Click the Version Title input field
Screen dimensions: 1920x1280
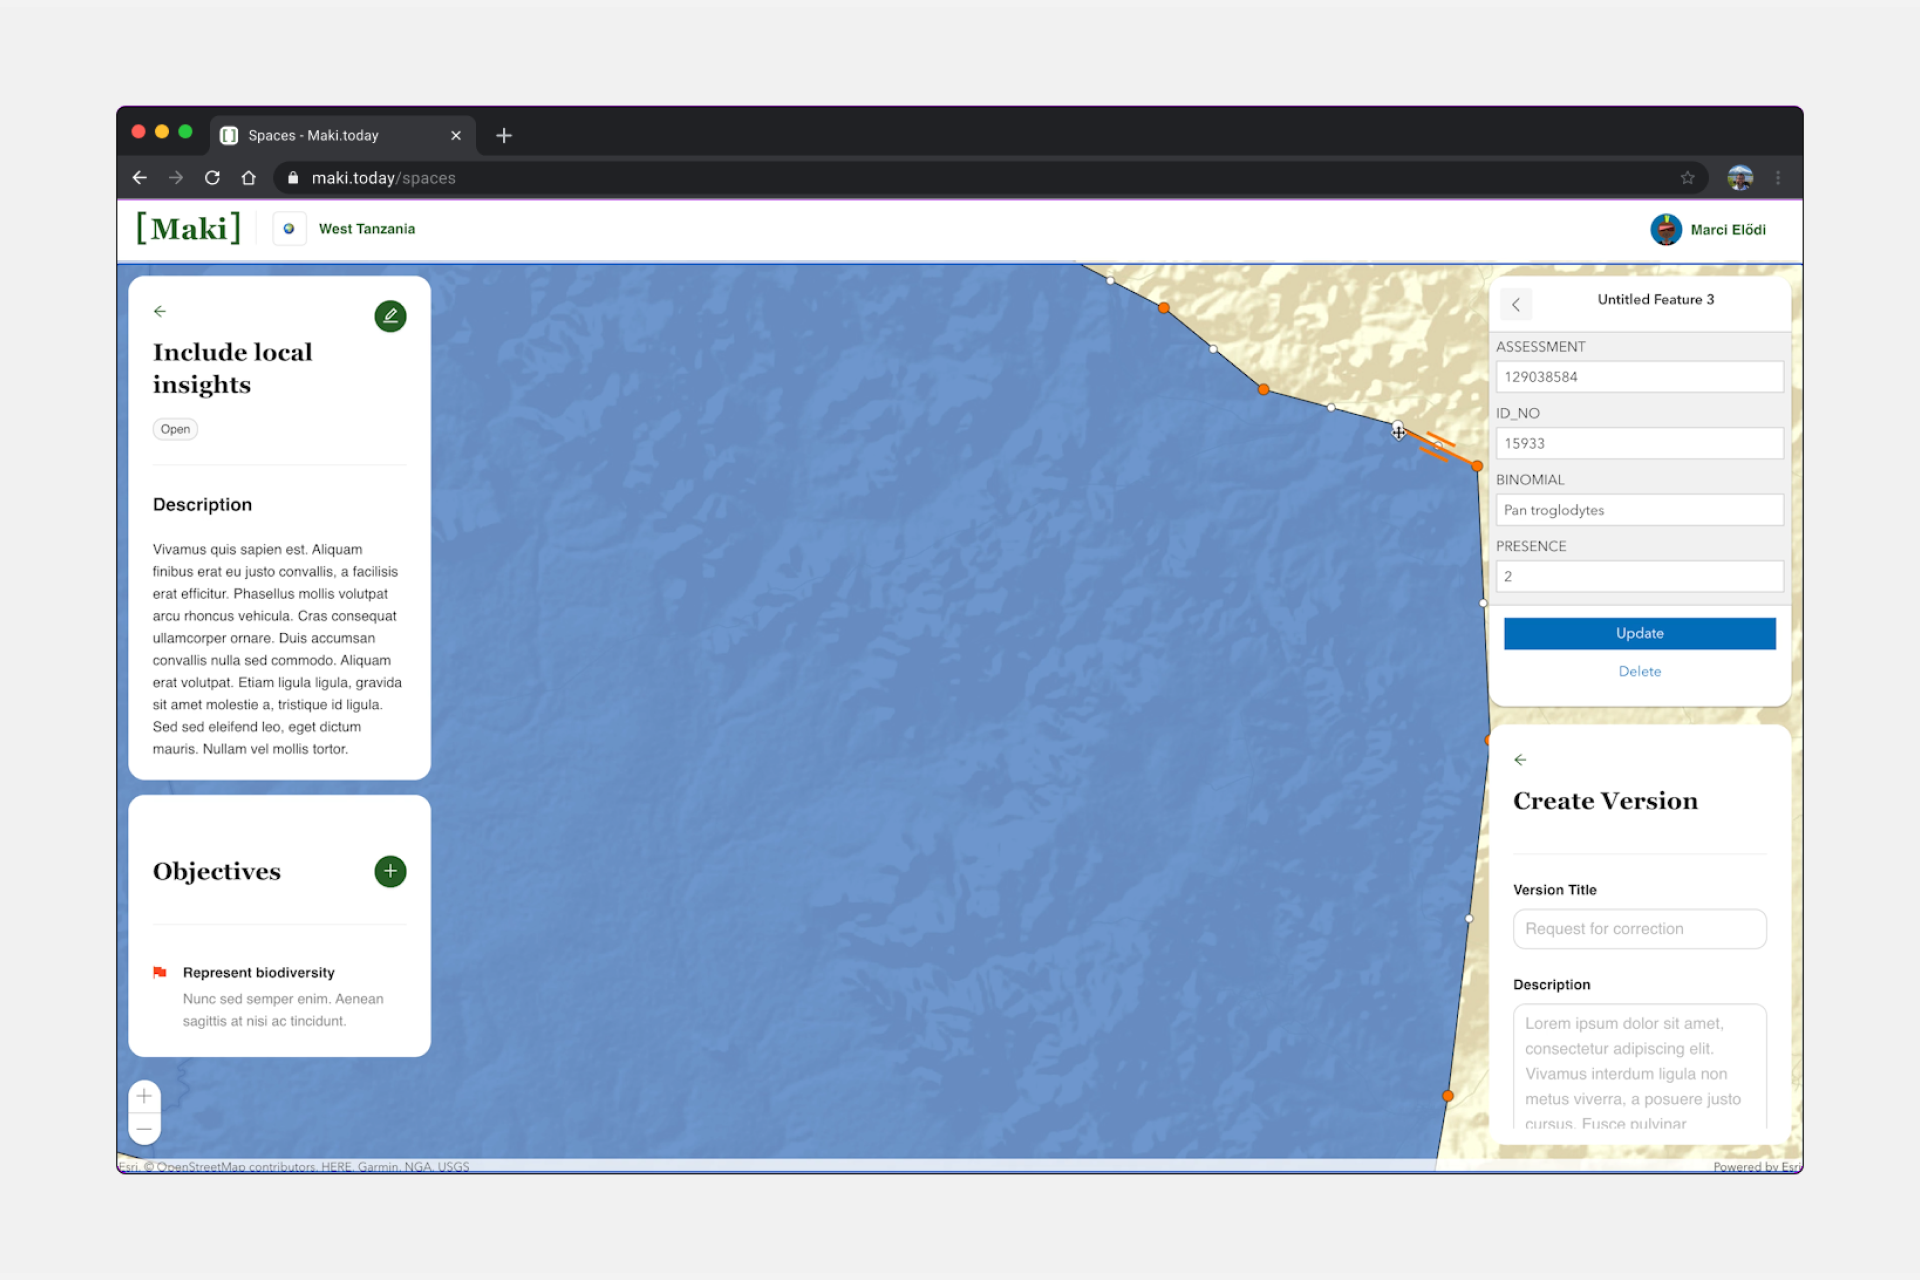(1639, 929)
